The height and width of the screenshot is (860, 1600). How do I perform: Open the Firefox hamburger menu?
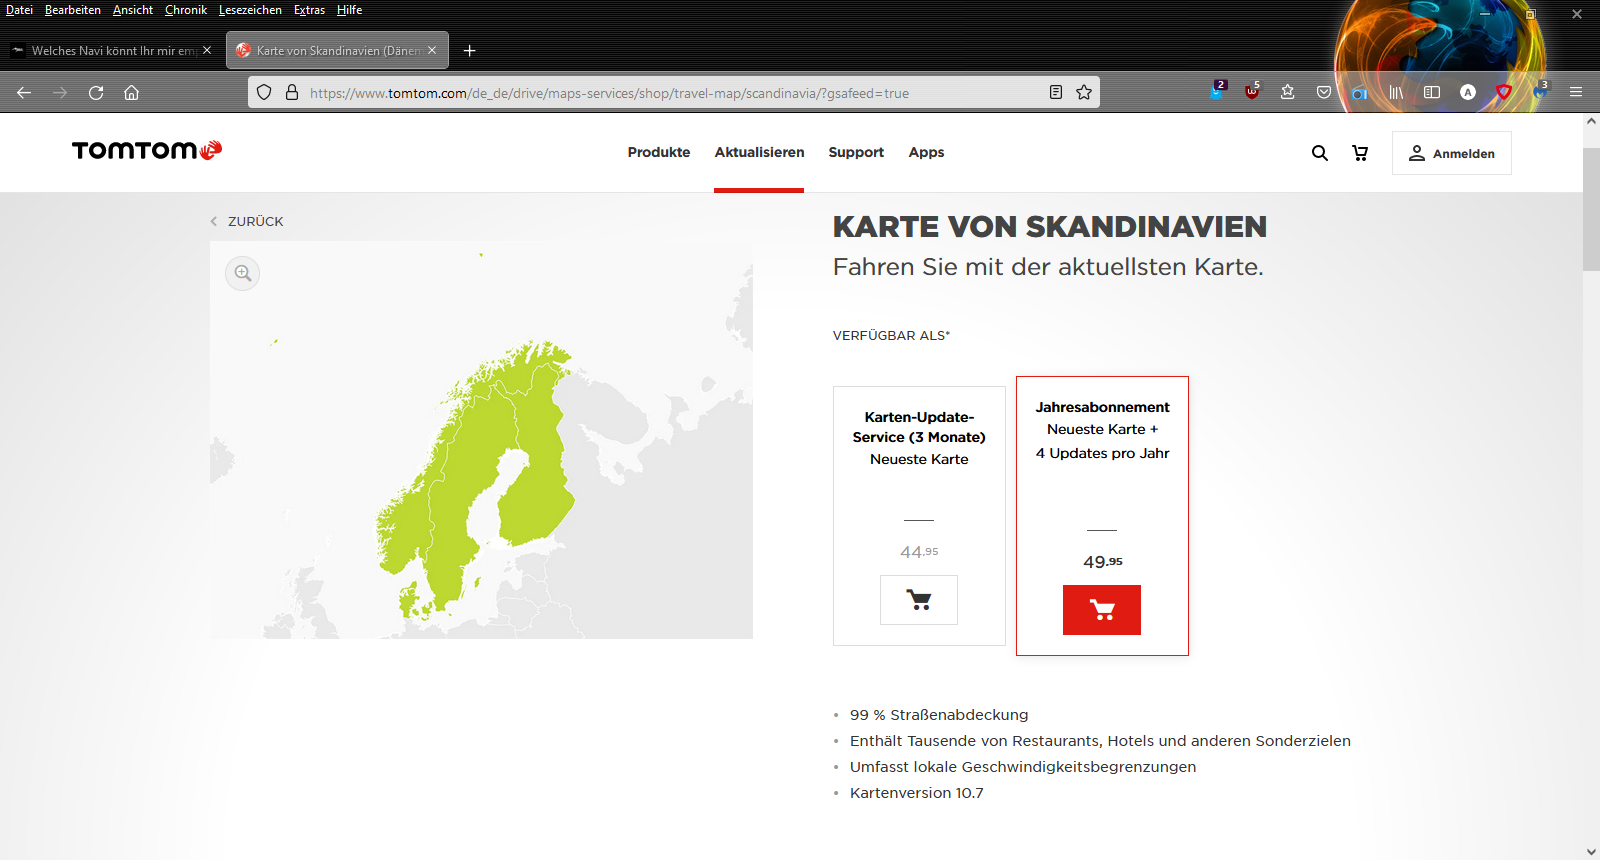point(1576,92)
